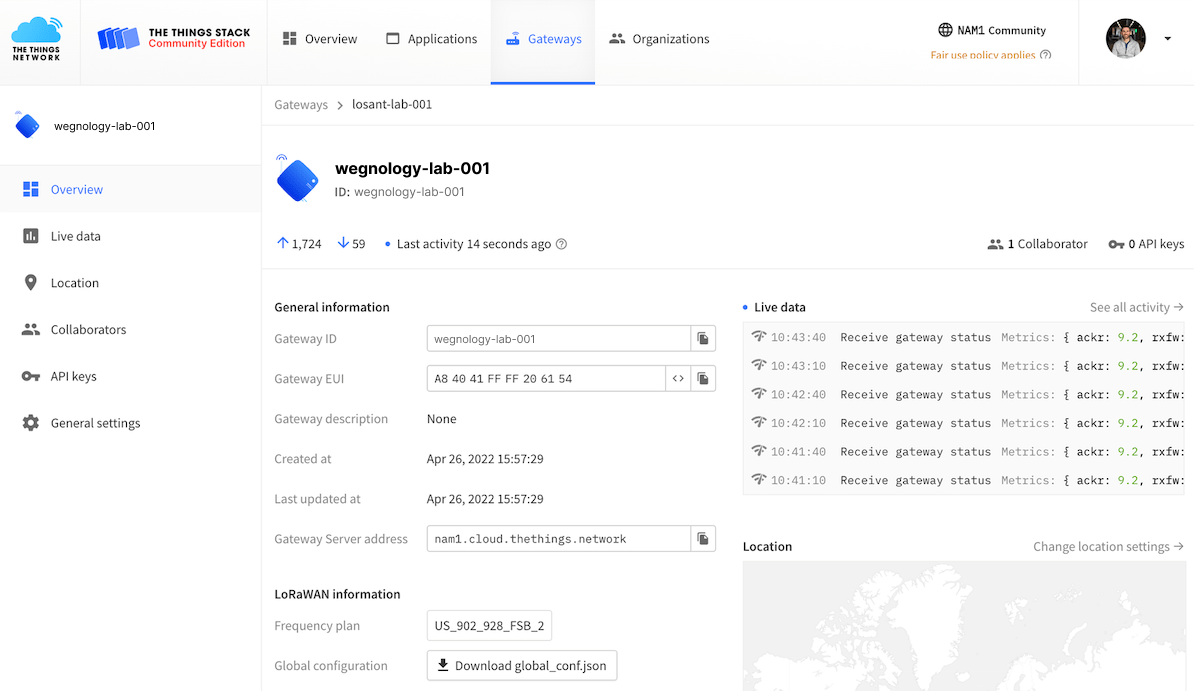The width and height of the screenshot is (1194, 691).
Task: Open the See all activity link
Action: [1136, 307]
